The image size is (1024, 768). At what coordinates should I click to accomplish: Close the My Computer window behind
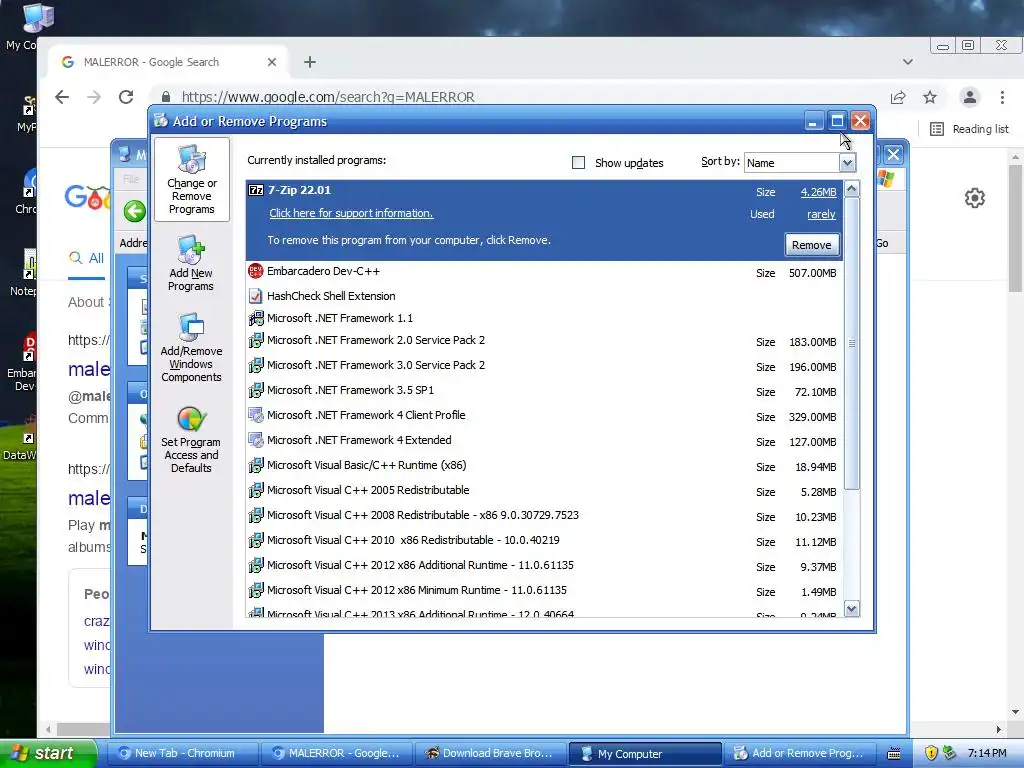[x=893, y=155]
